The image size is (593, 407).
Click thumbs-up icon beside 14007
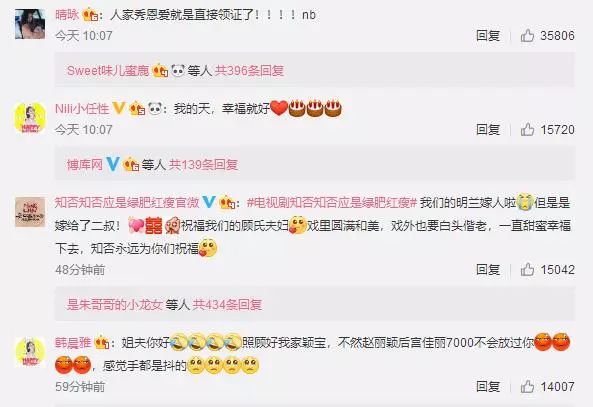(527, 387)
